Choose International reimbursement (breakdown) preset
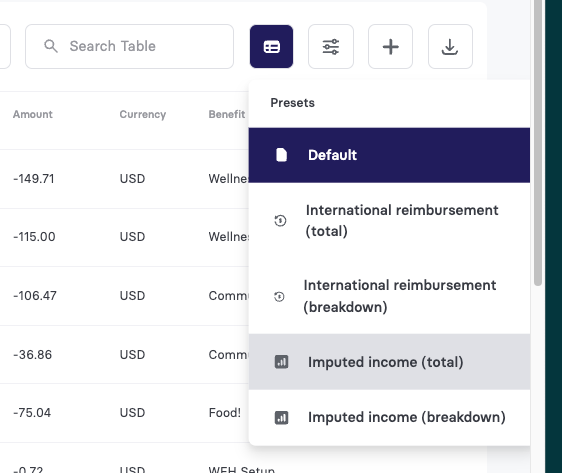The height and width of the screenshot is (473, 562). click(x=389, y=296)
